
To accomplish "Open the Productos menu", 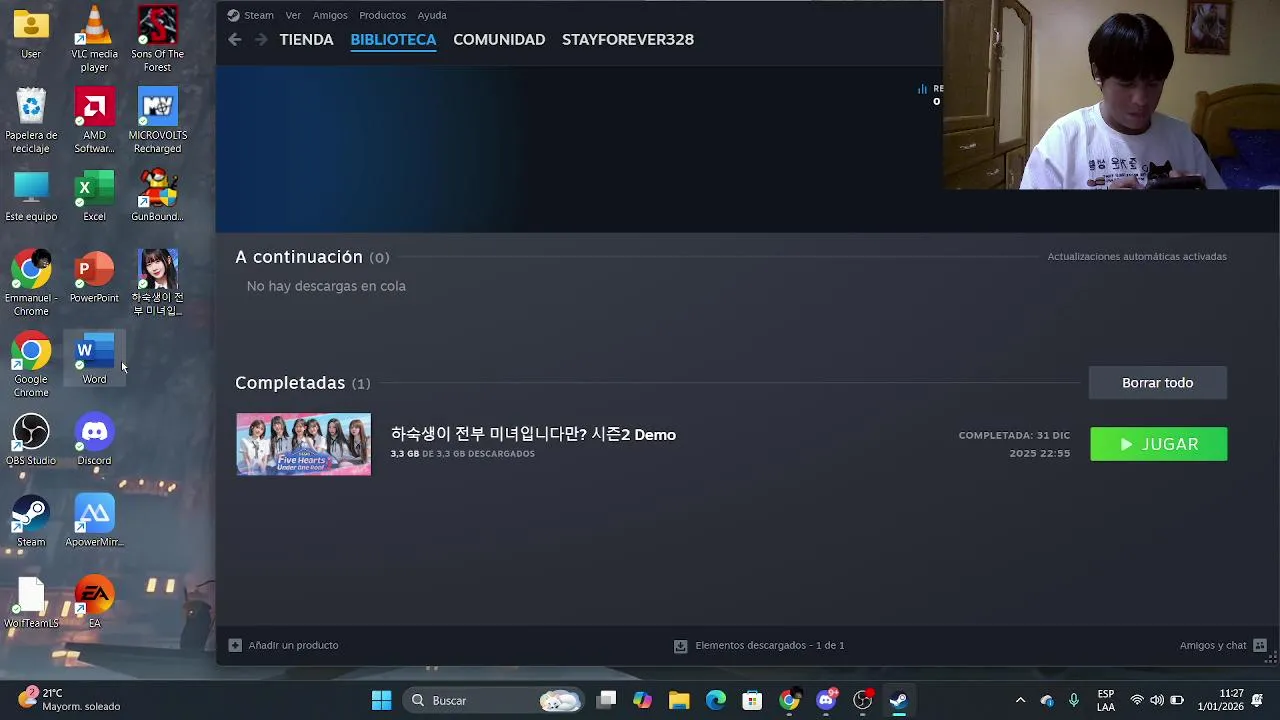I will [382, 15].
